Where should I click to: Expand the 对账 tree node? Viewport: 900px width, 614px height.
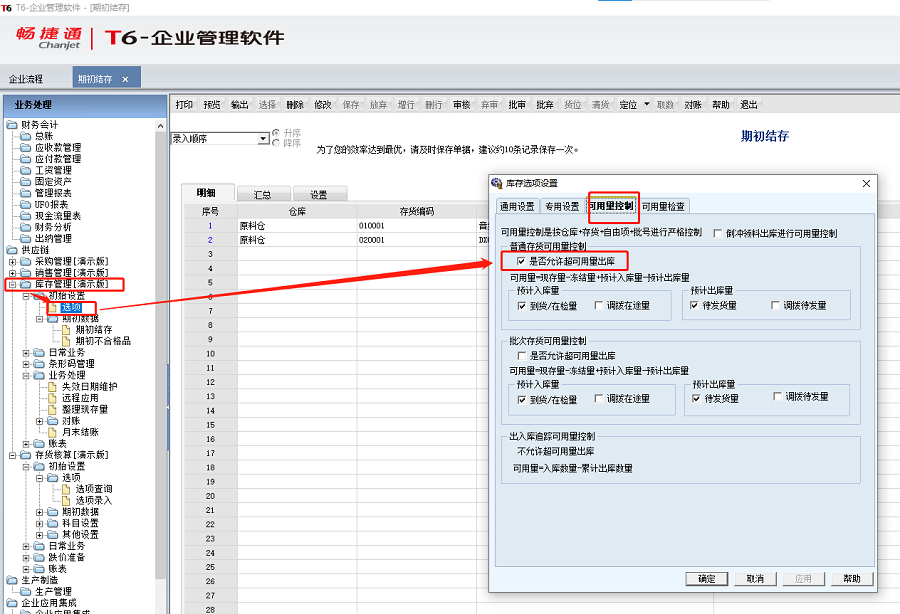(40, 421)
